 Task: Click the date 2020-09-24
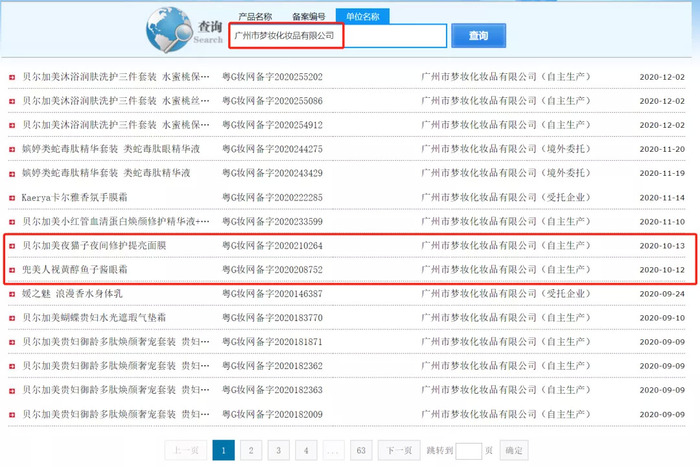(662, 294)
